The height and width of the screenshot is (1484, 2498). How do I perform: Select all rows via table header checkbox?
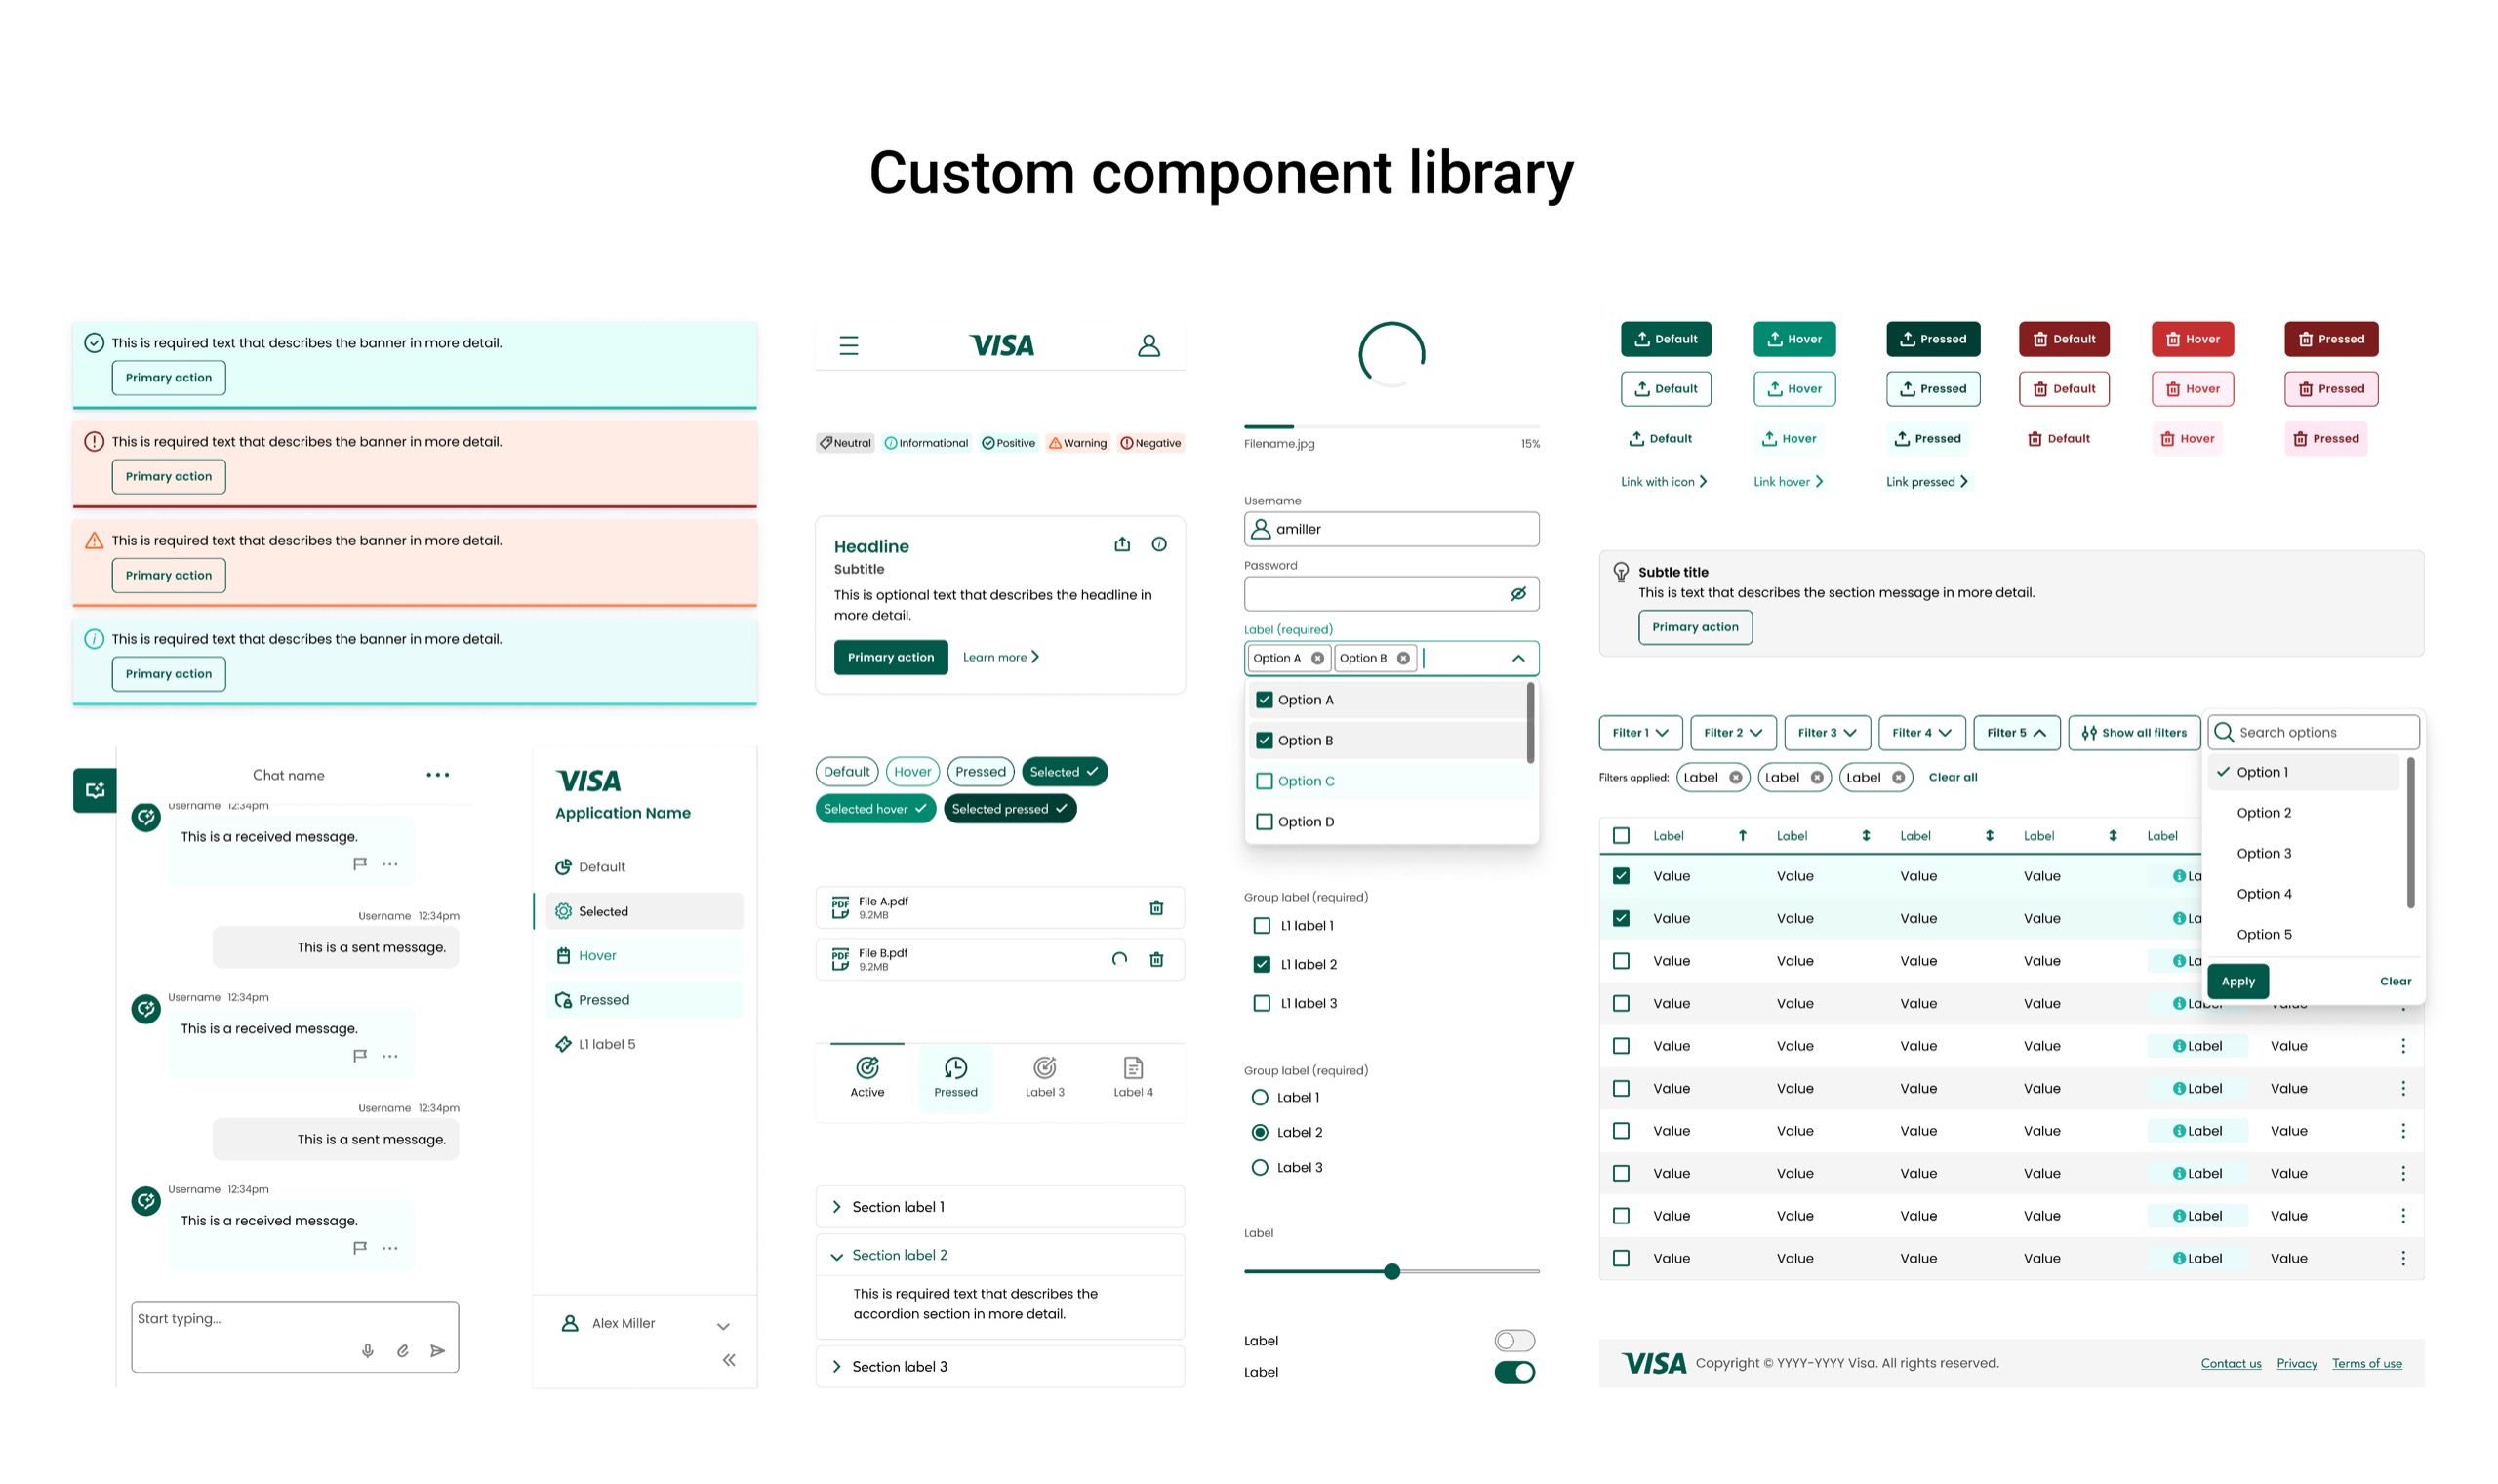pyautogui.click(x=1621, y=836)
